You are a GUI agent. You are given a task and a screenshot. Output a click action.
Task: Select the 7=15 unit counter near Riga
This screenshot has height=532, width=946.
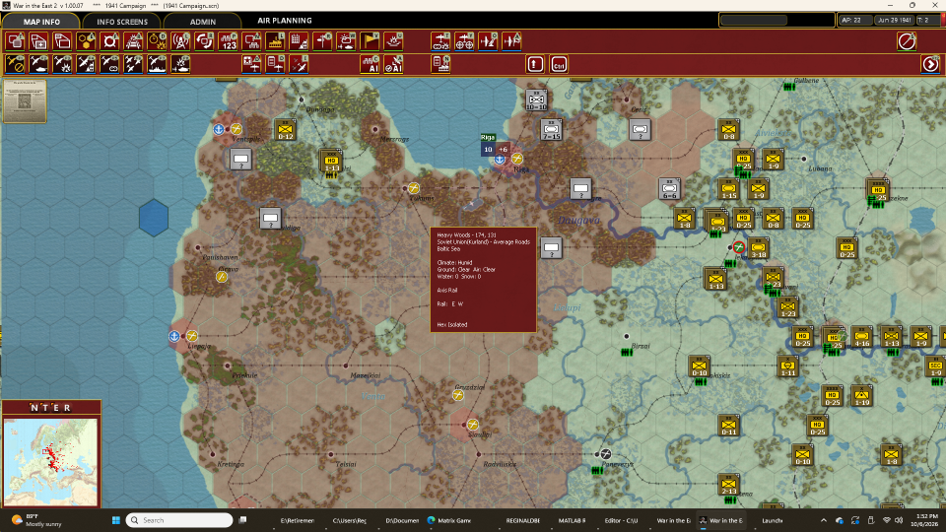point(551,129)
